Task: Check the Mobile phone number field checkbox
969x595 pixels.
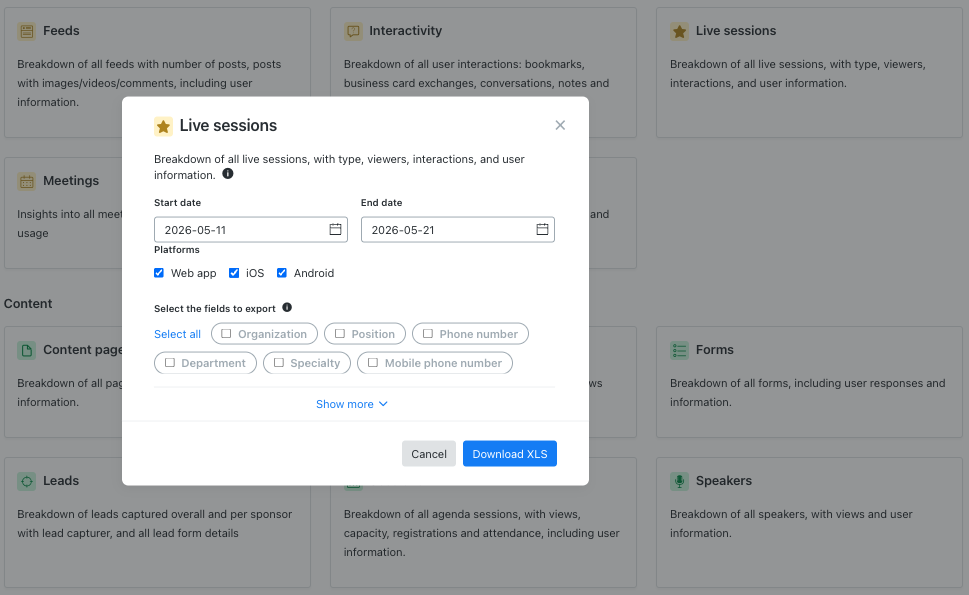Action: 373,363
